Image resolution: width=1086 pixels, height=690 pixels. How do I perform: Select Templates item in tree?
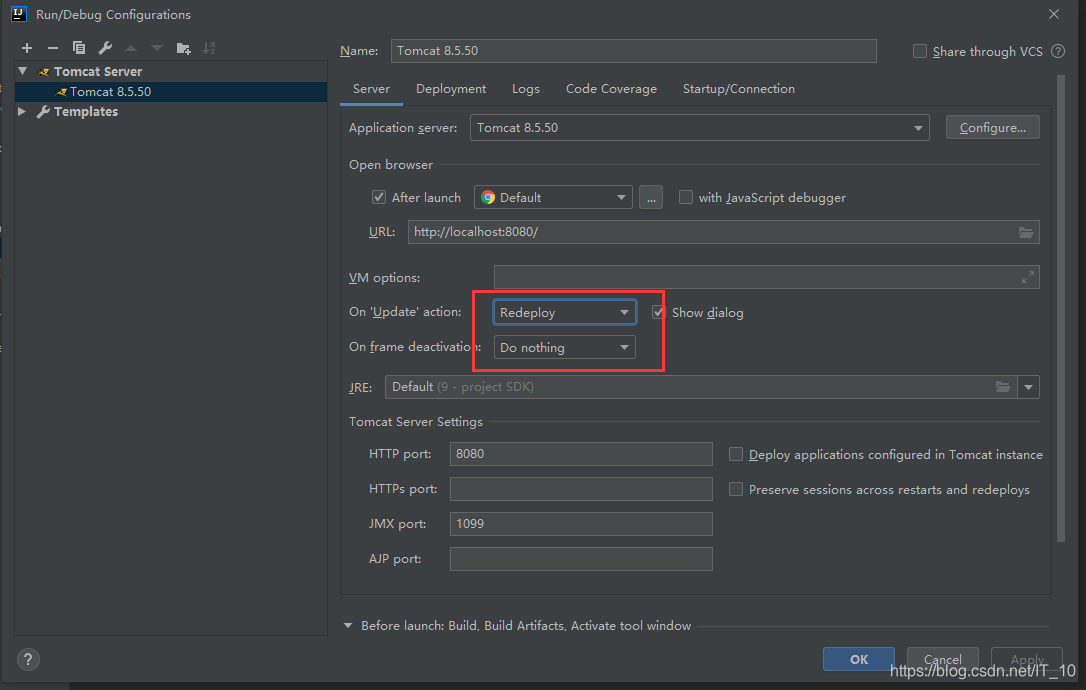point(86,112)
